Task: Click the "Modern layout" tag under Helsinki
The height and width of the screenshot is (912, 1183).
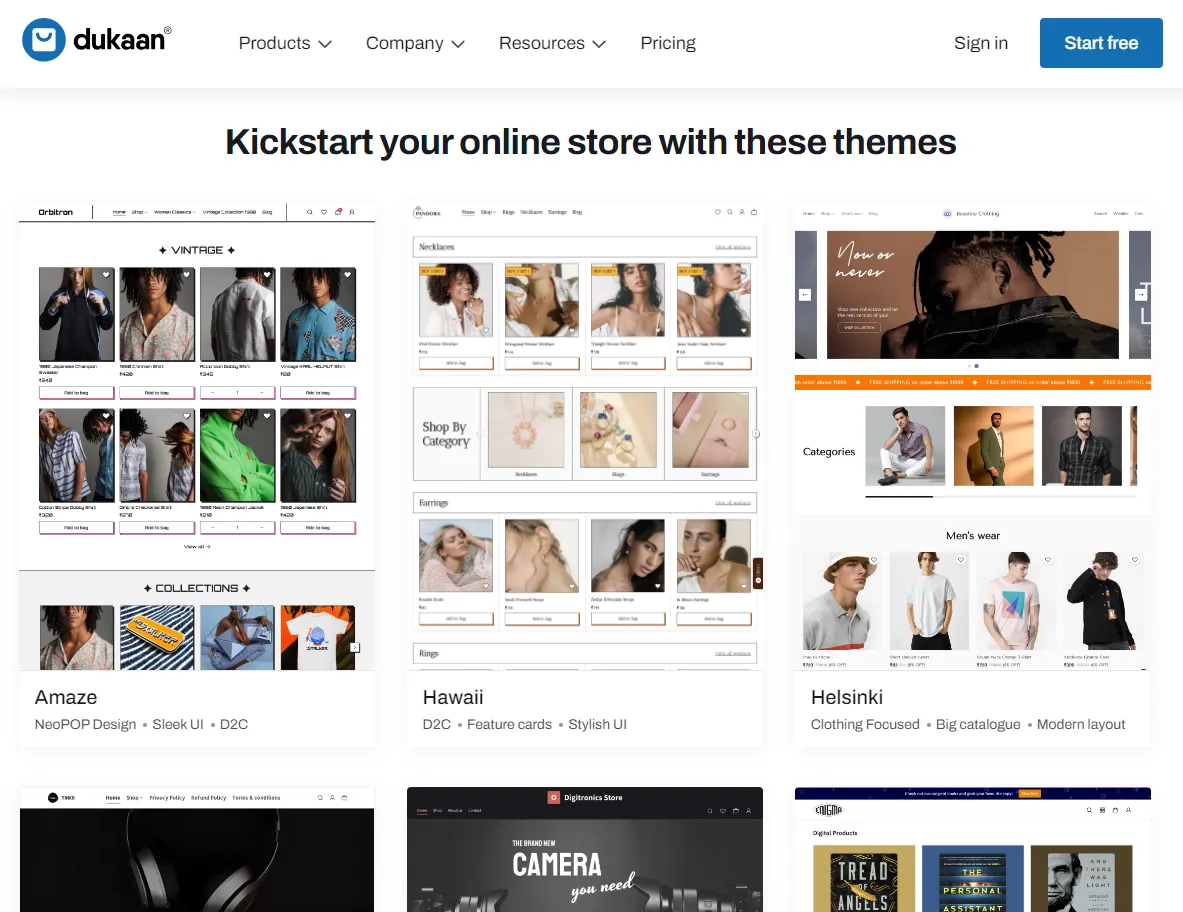Action: pos(1080,724)
